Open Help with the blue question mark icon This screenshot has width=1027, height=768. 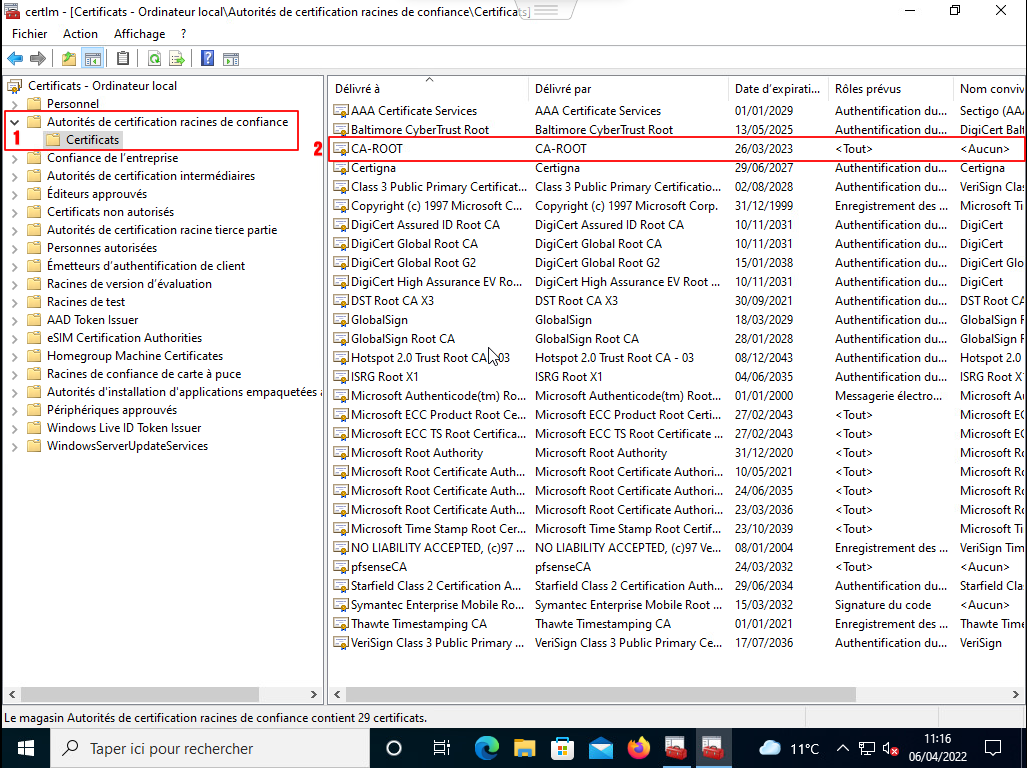207,58
